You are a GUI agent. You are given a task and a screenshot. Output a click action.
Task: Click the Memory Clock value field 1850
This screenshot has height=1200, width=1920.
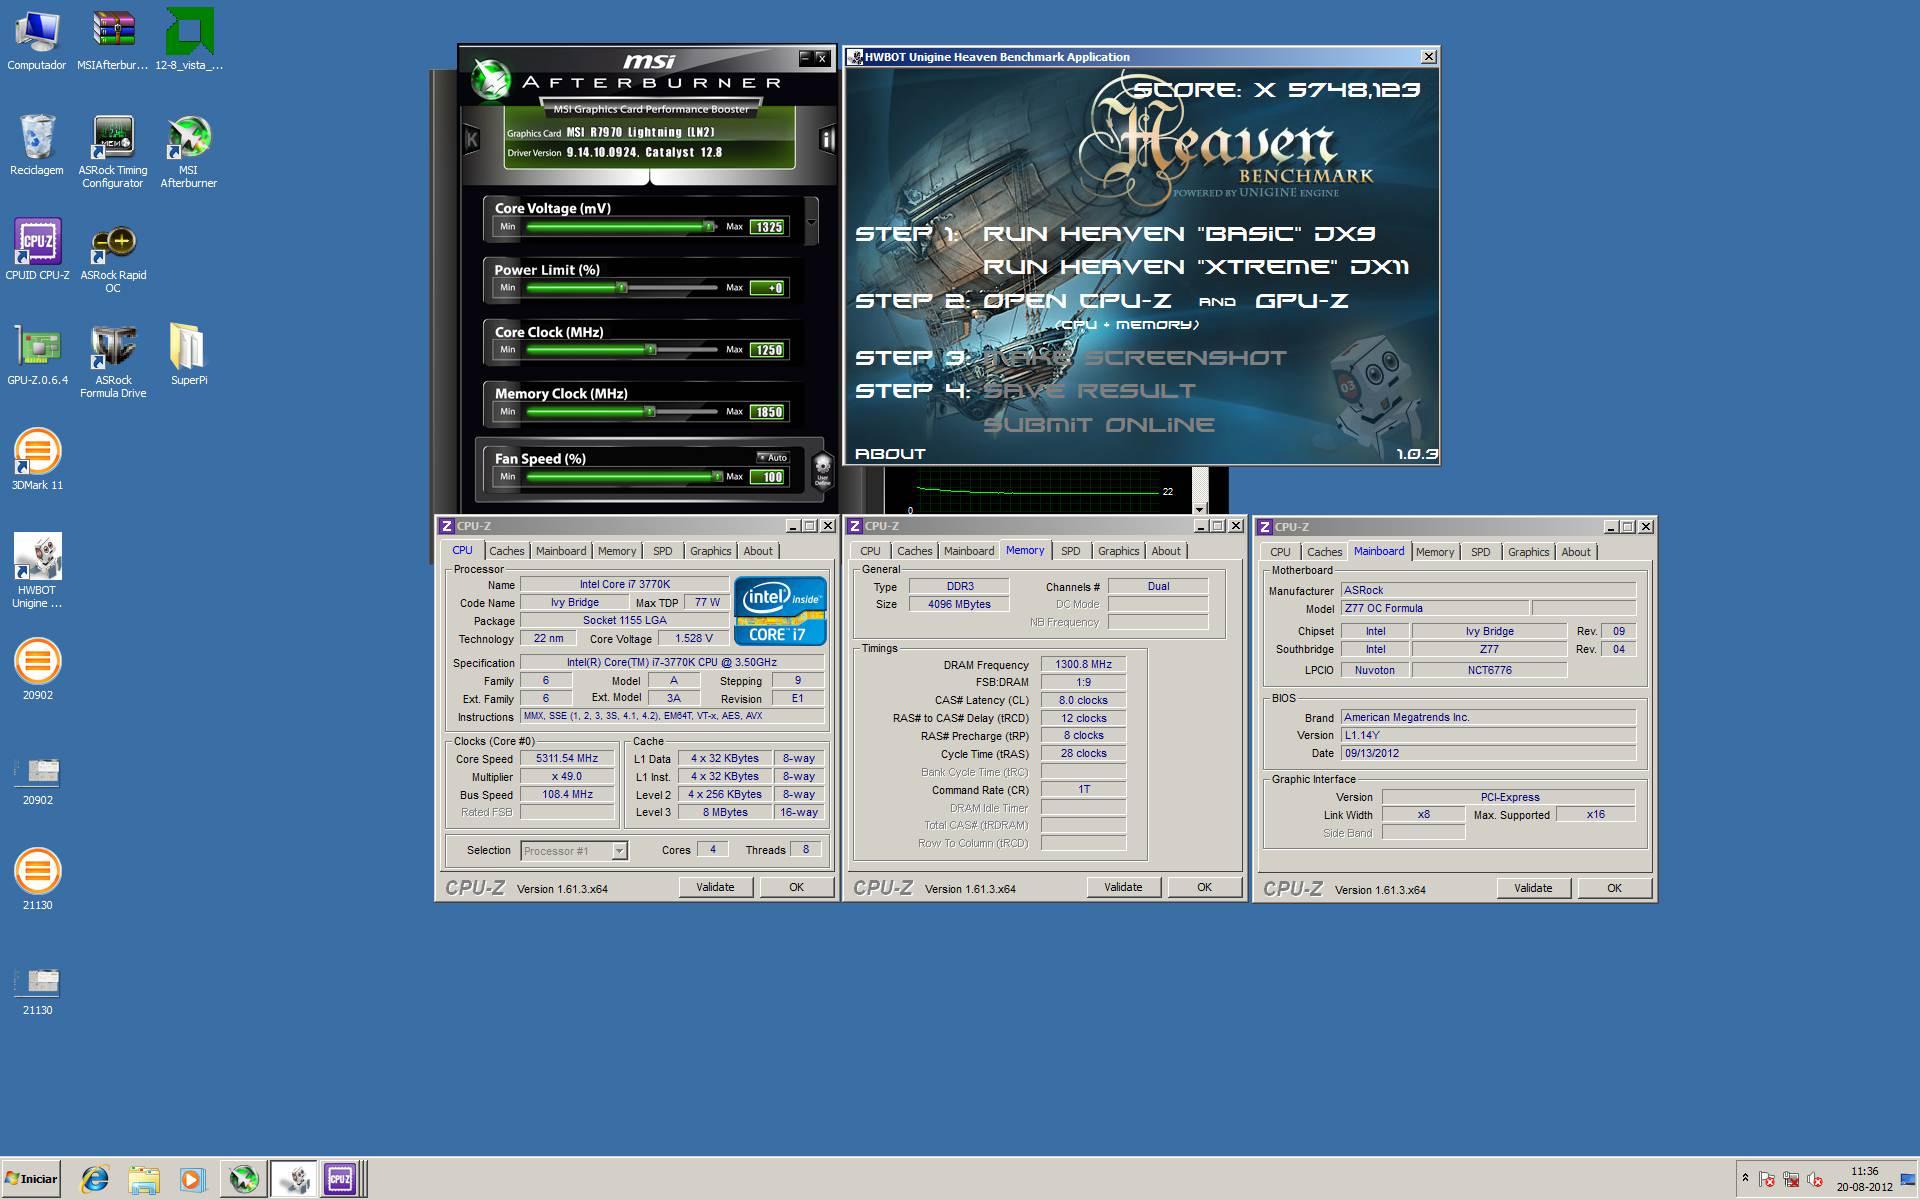pyautogui.click(x=768, y=412)
